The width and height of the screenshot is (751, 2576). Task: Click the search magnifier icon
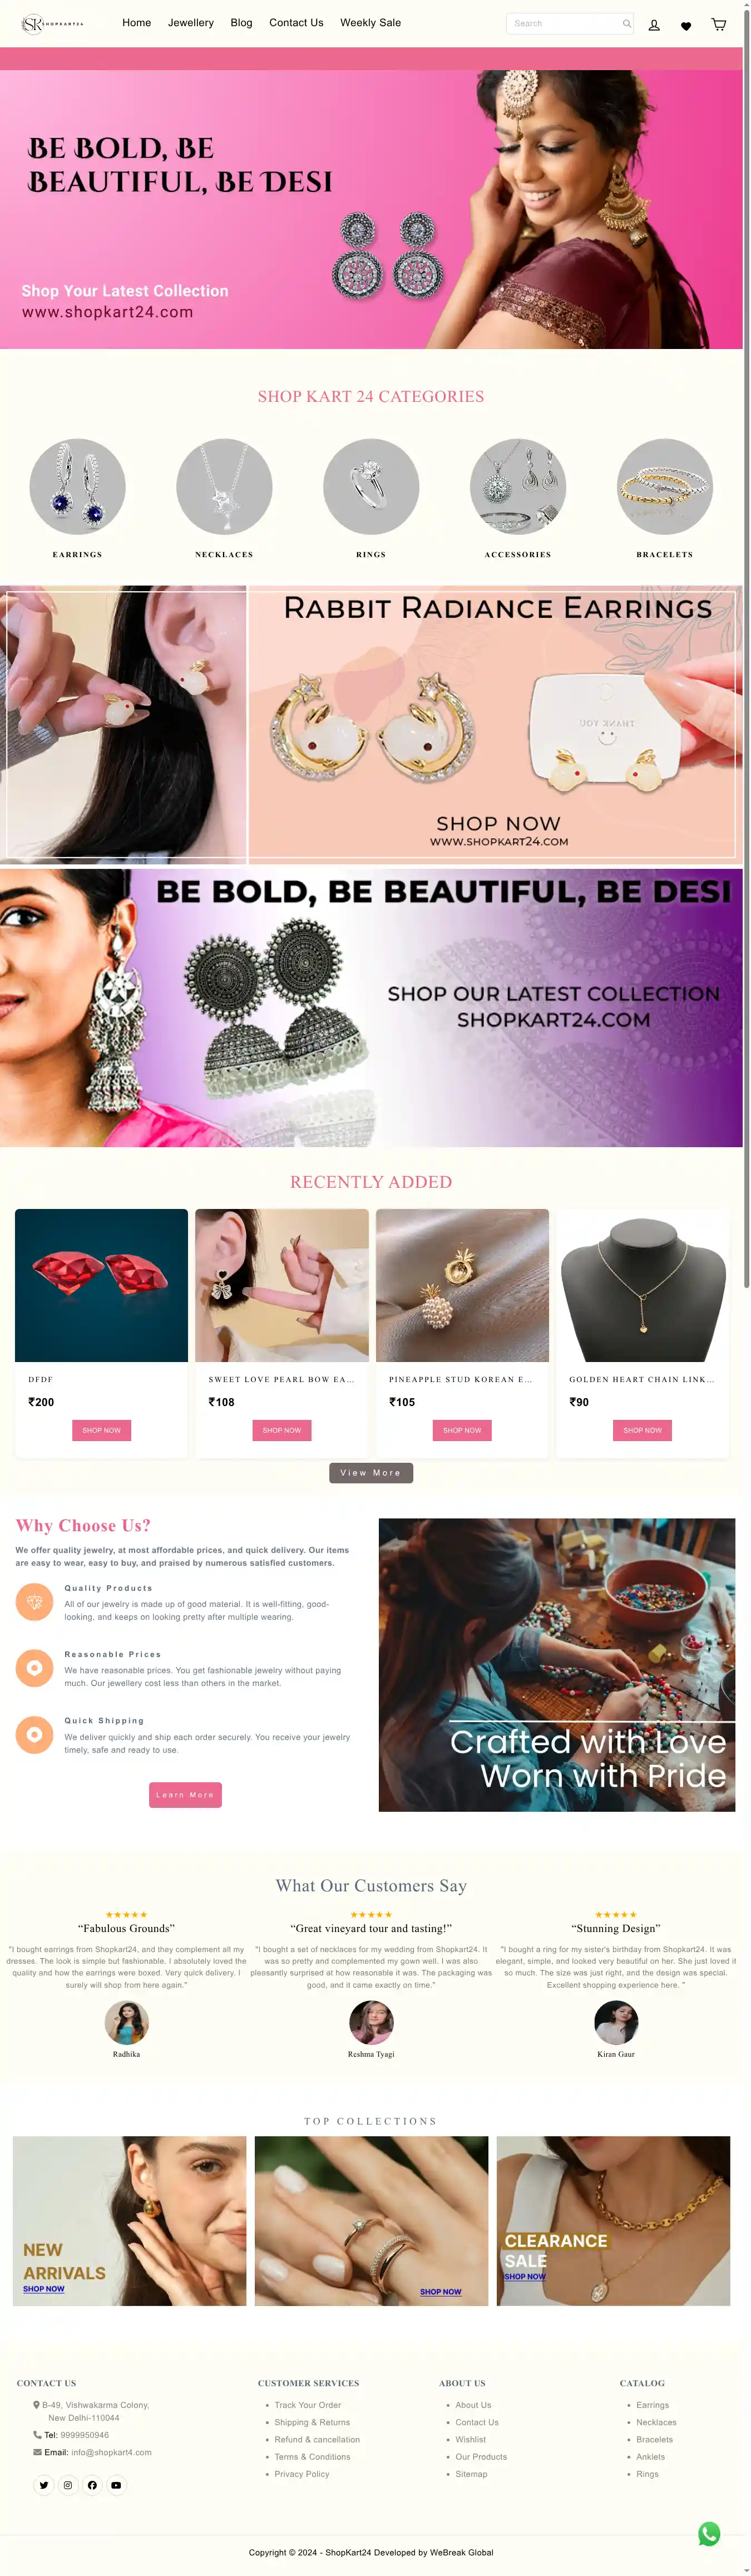pos(626,23)
